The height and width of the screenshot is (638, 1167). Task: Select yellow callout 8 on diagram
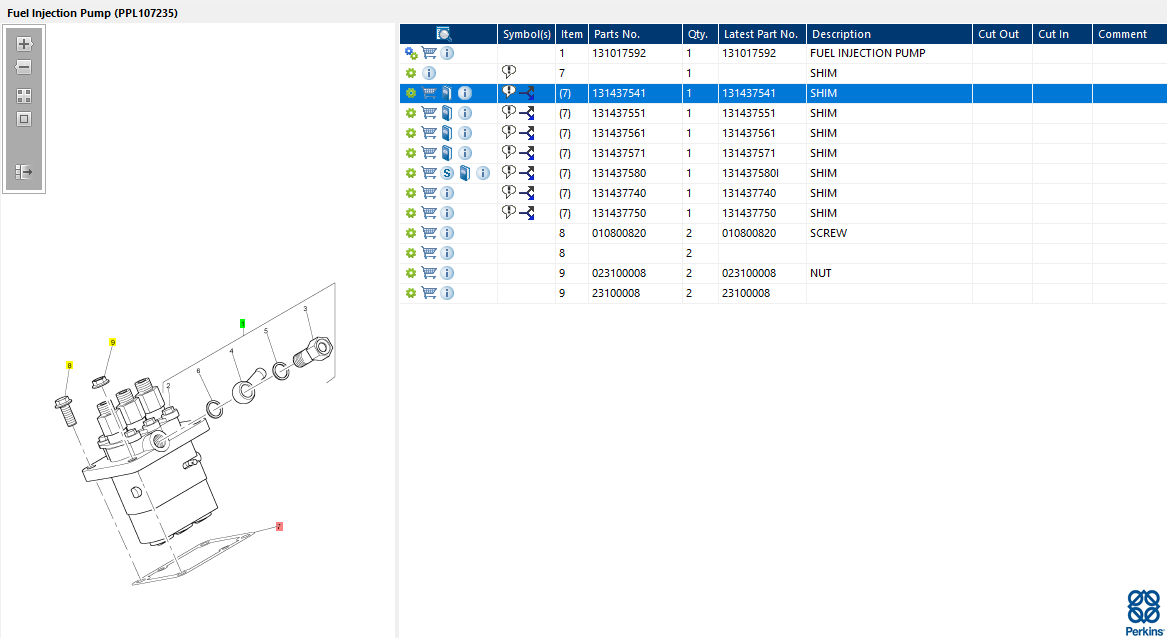coord(69,366)
